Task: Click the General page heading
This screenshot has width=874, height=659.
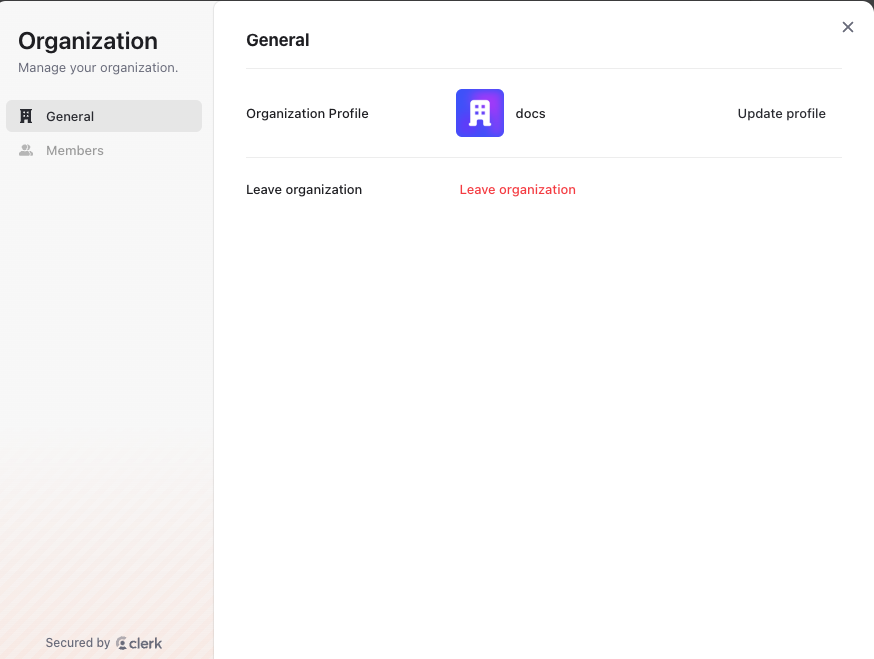Action: click(x=278, y=40)
